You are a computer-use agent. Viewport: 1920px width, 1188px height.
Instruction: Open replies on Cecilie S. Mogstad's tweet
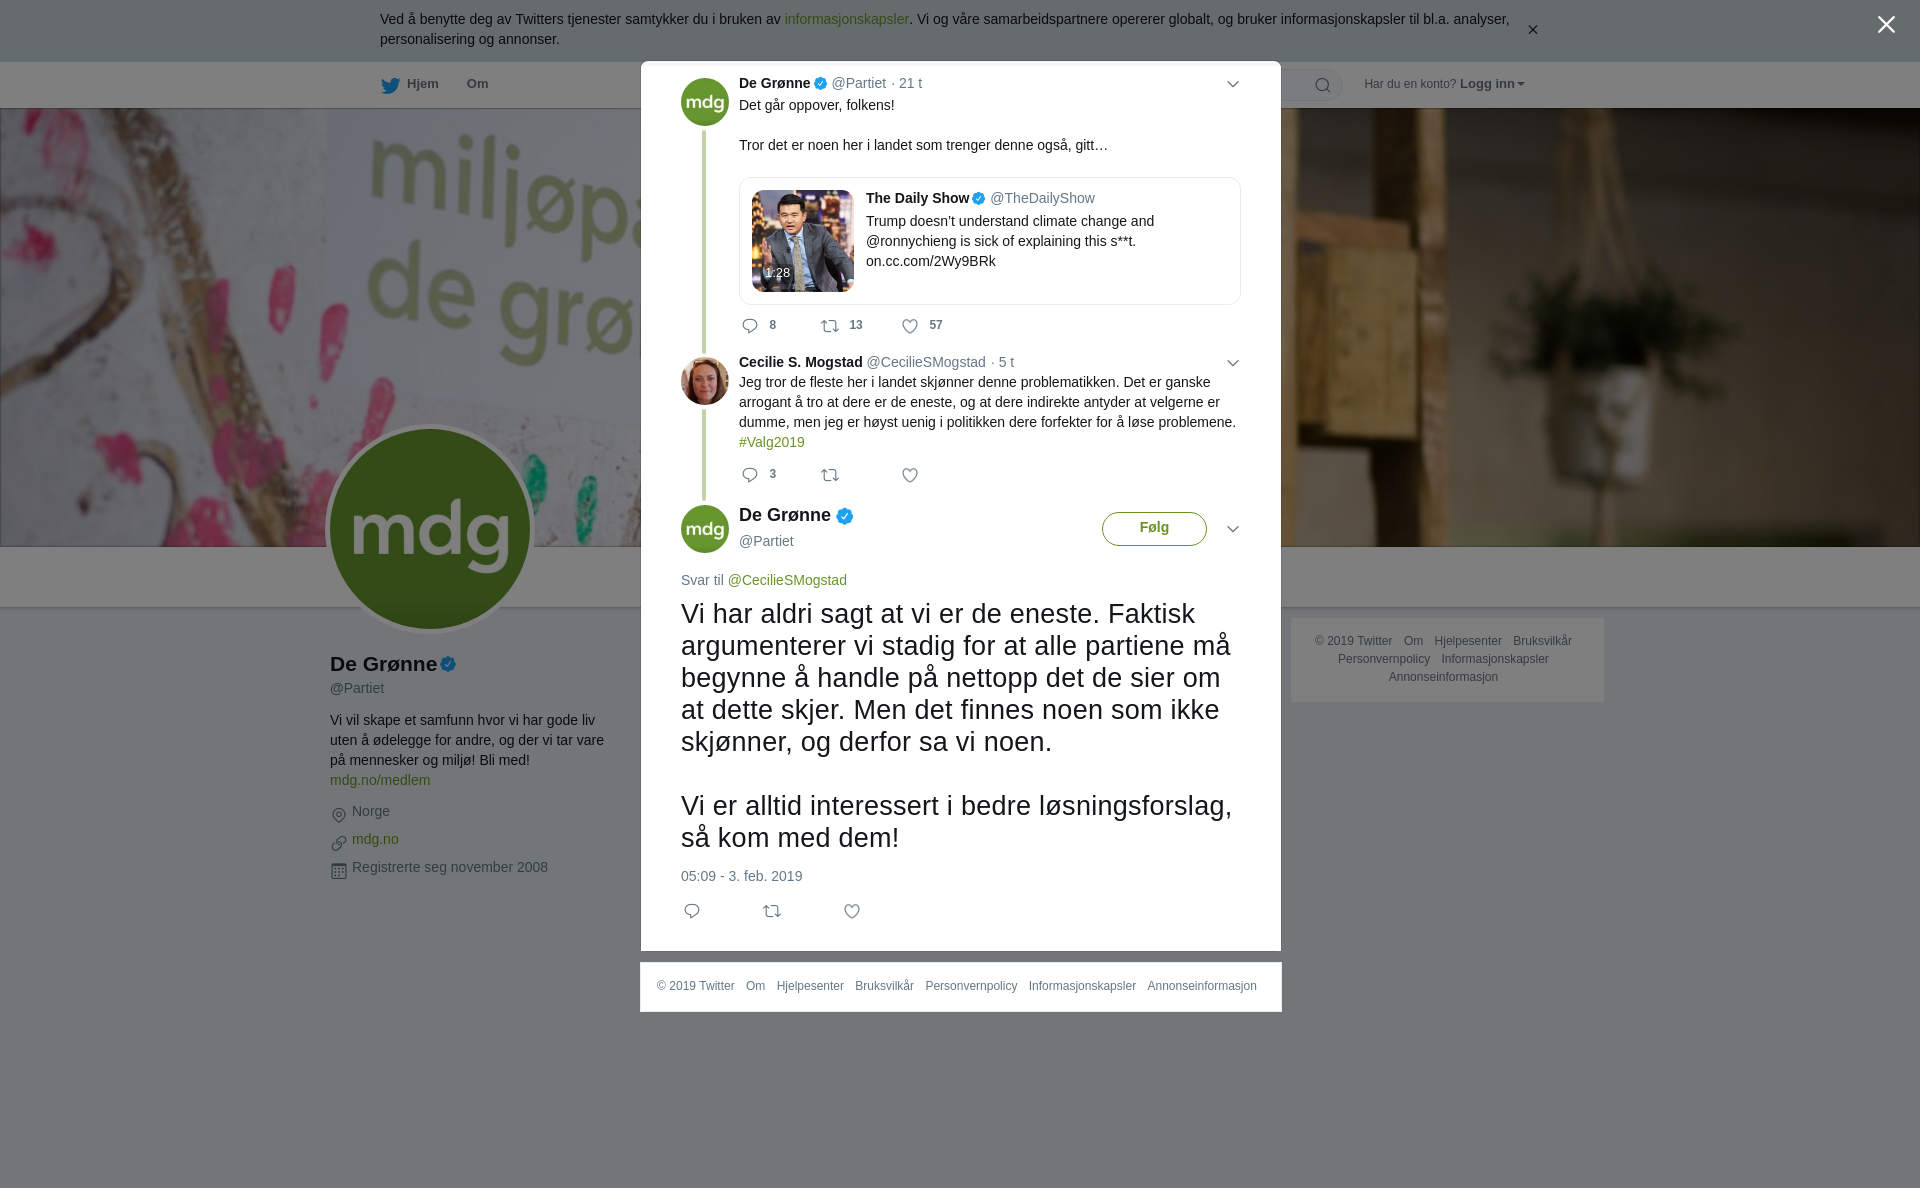(x=759, y=475)
